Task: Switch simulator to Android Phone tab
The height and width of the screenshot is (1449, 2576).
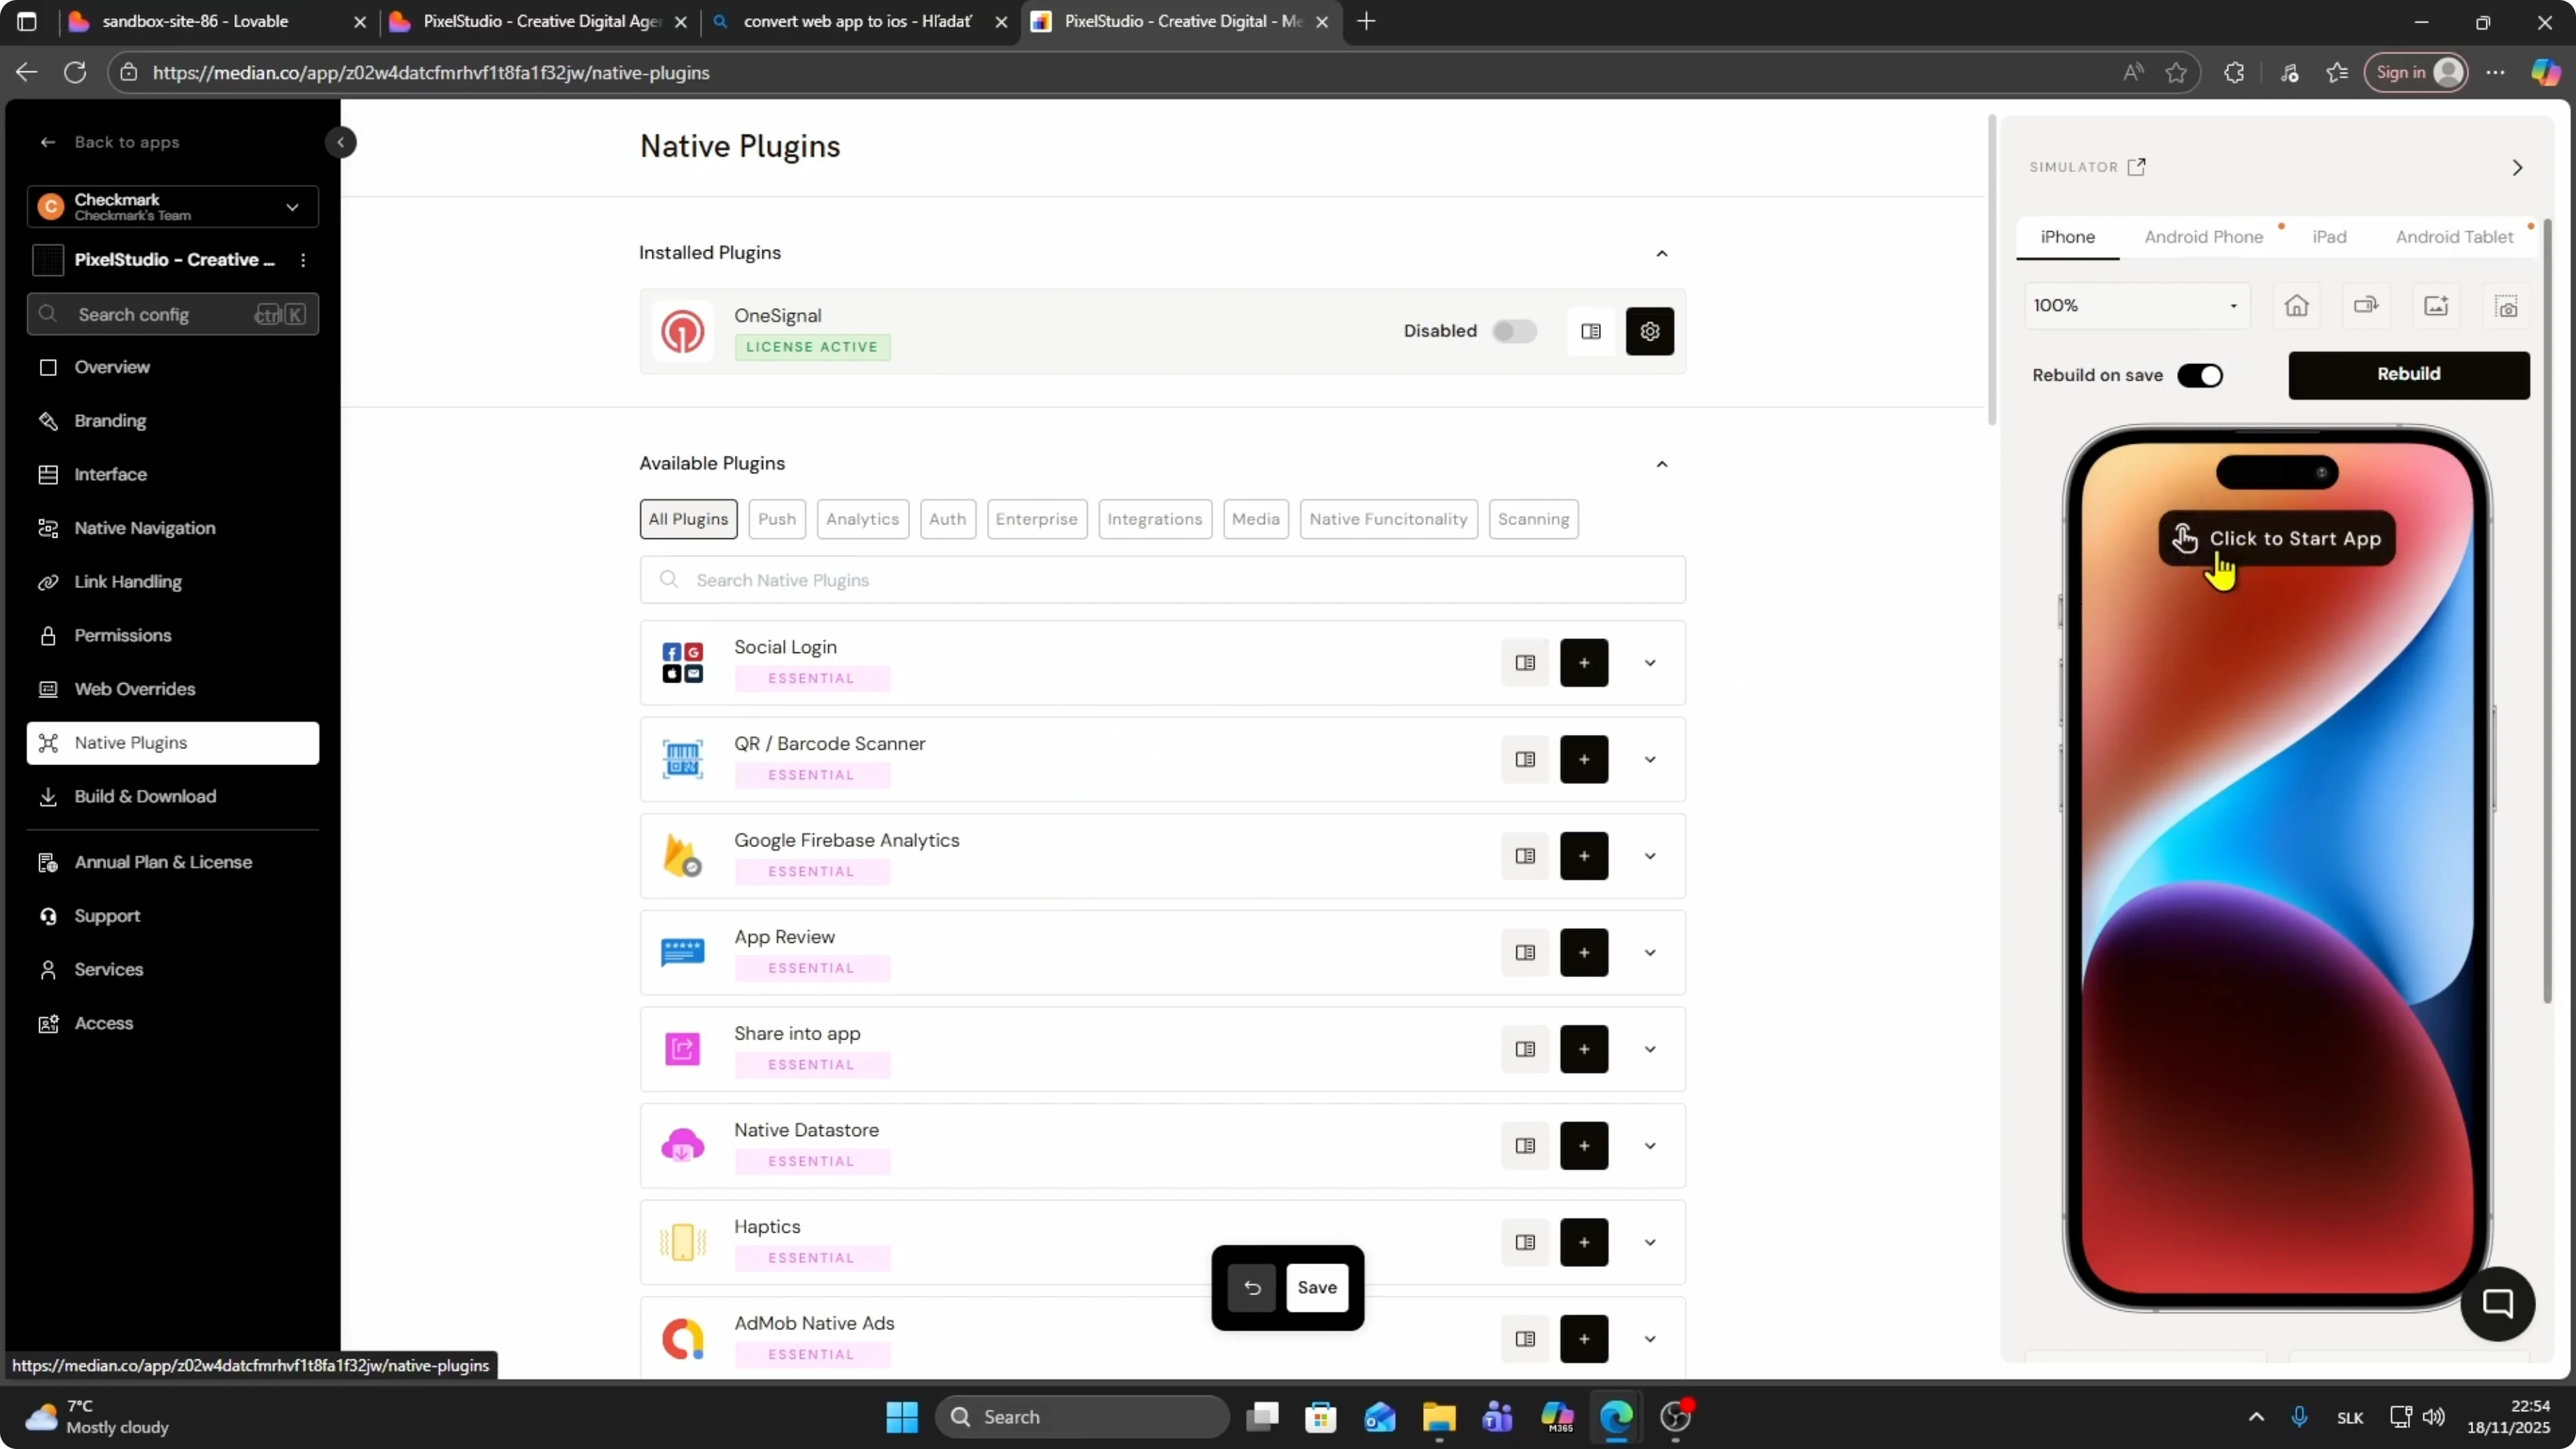Action: tap(2203, 237)
